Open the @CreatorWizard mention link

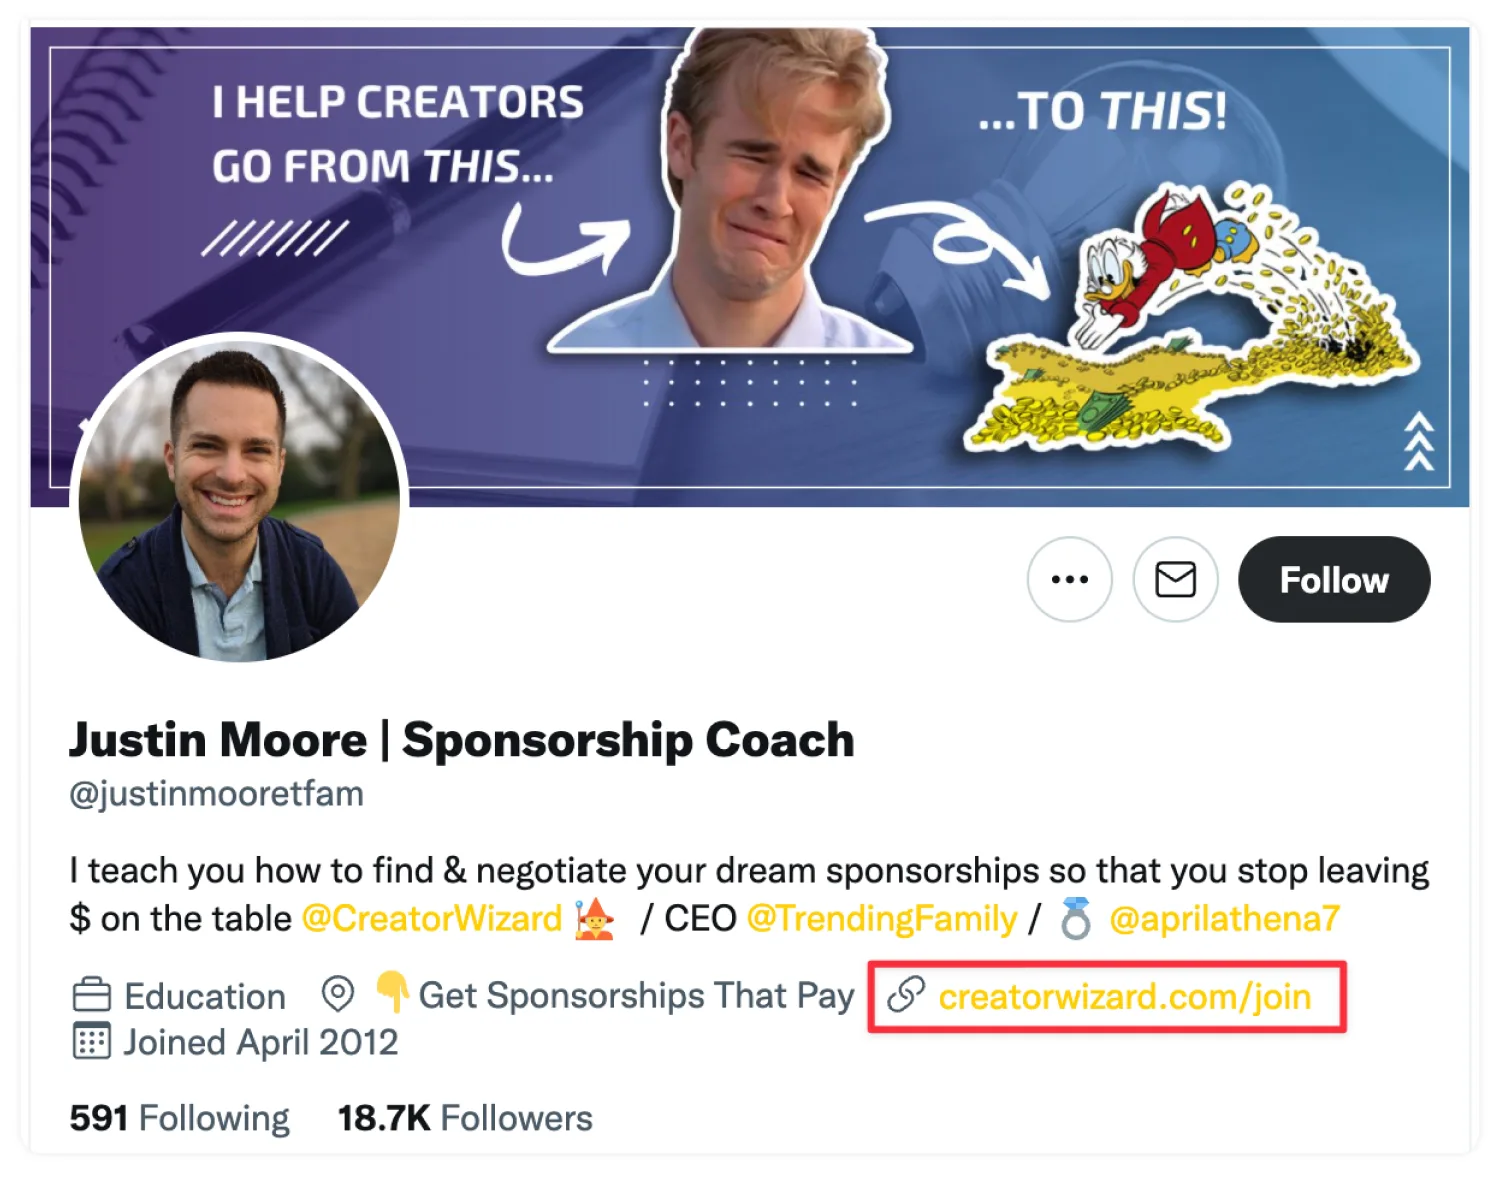(432, 919)
